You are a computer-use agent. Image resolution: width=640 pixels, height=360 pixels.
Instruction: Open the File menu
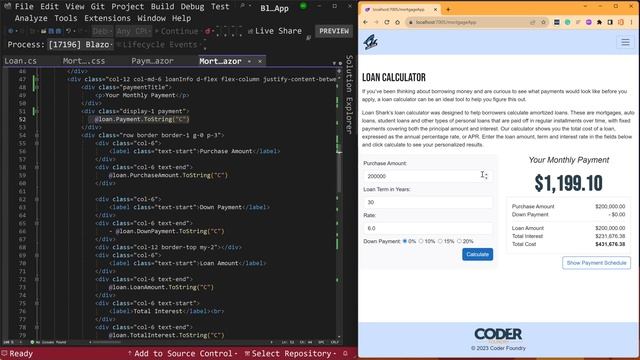24,7
